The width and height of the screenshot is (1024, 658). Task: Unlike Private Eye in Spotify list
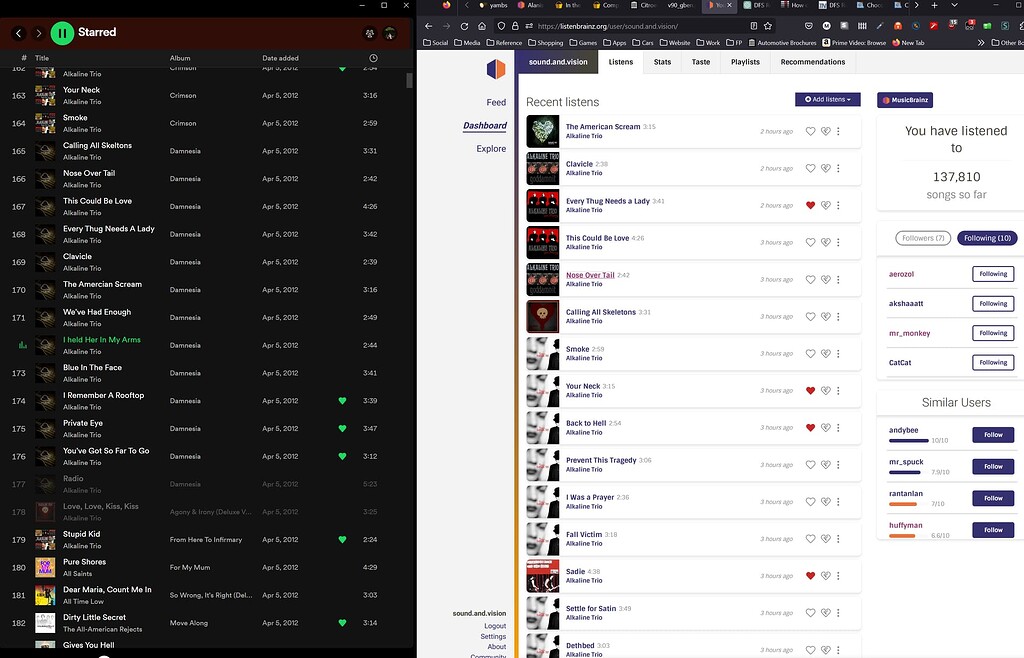pos(342,428)
